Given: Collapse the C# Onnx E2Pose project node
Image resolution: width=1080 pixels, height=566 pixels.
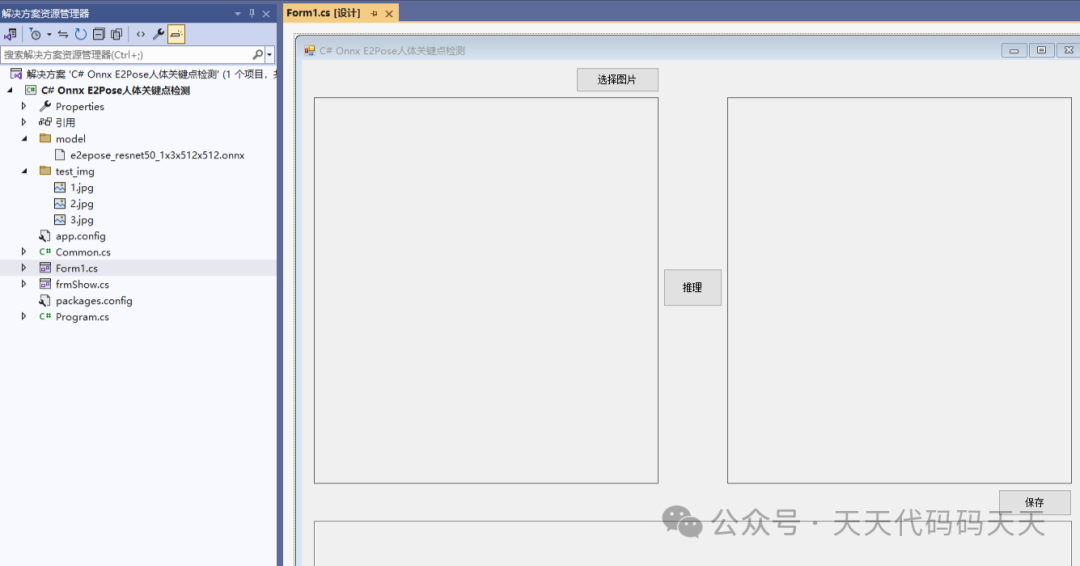Looking at the screenshot, I should coord(10,90).
